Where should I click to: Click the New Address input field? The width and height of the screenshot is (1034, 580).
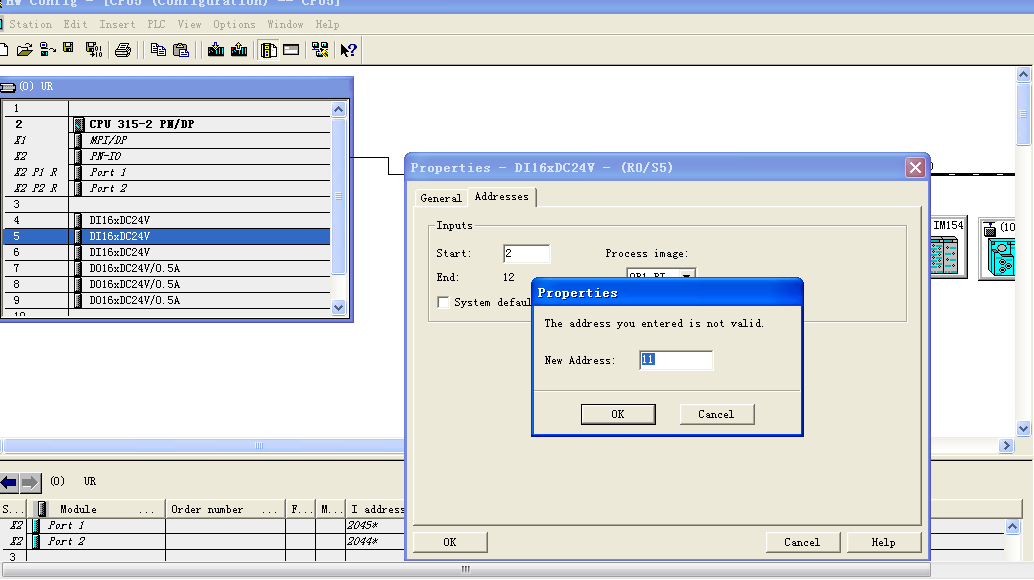click(676, 360)
